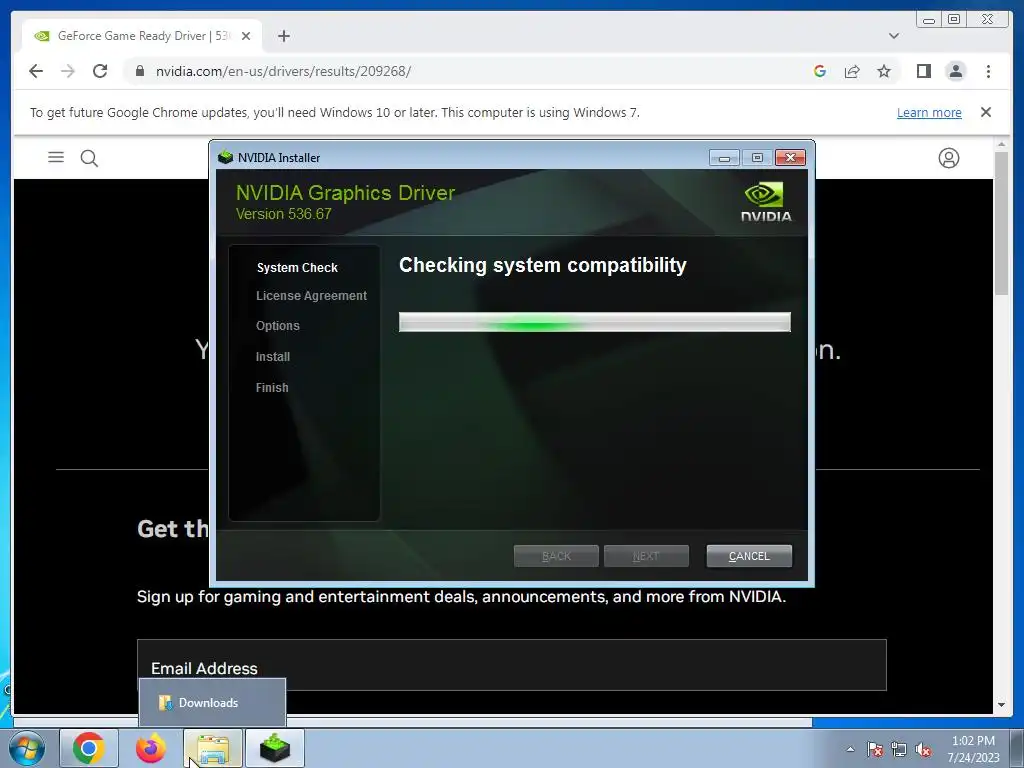1024x768 pixels.
Task: Show hidden system tray icons
Action: [x=850, y=749]
